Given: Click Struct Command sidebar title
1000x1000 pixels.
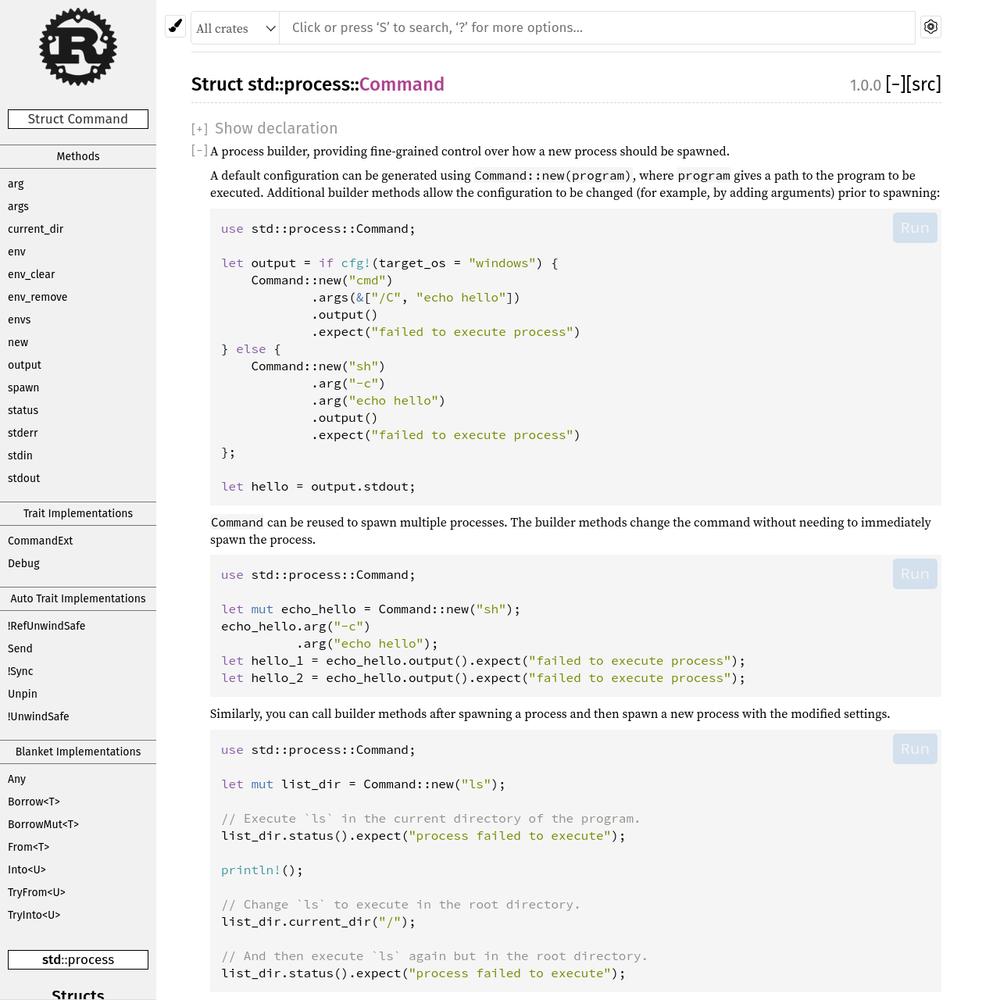Looking at the screenshot, I should click(x=78, y=119).
